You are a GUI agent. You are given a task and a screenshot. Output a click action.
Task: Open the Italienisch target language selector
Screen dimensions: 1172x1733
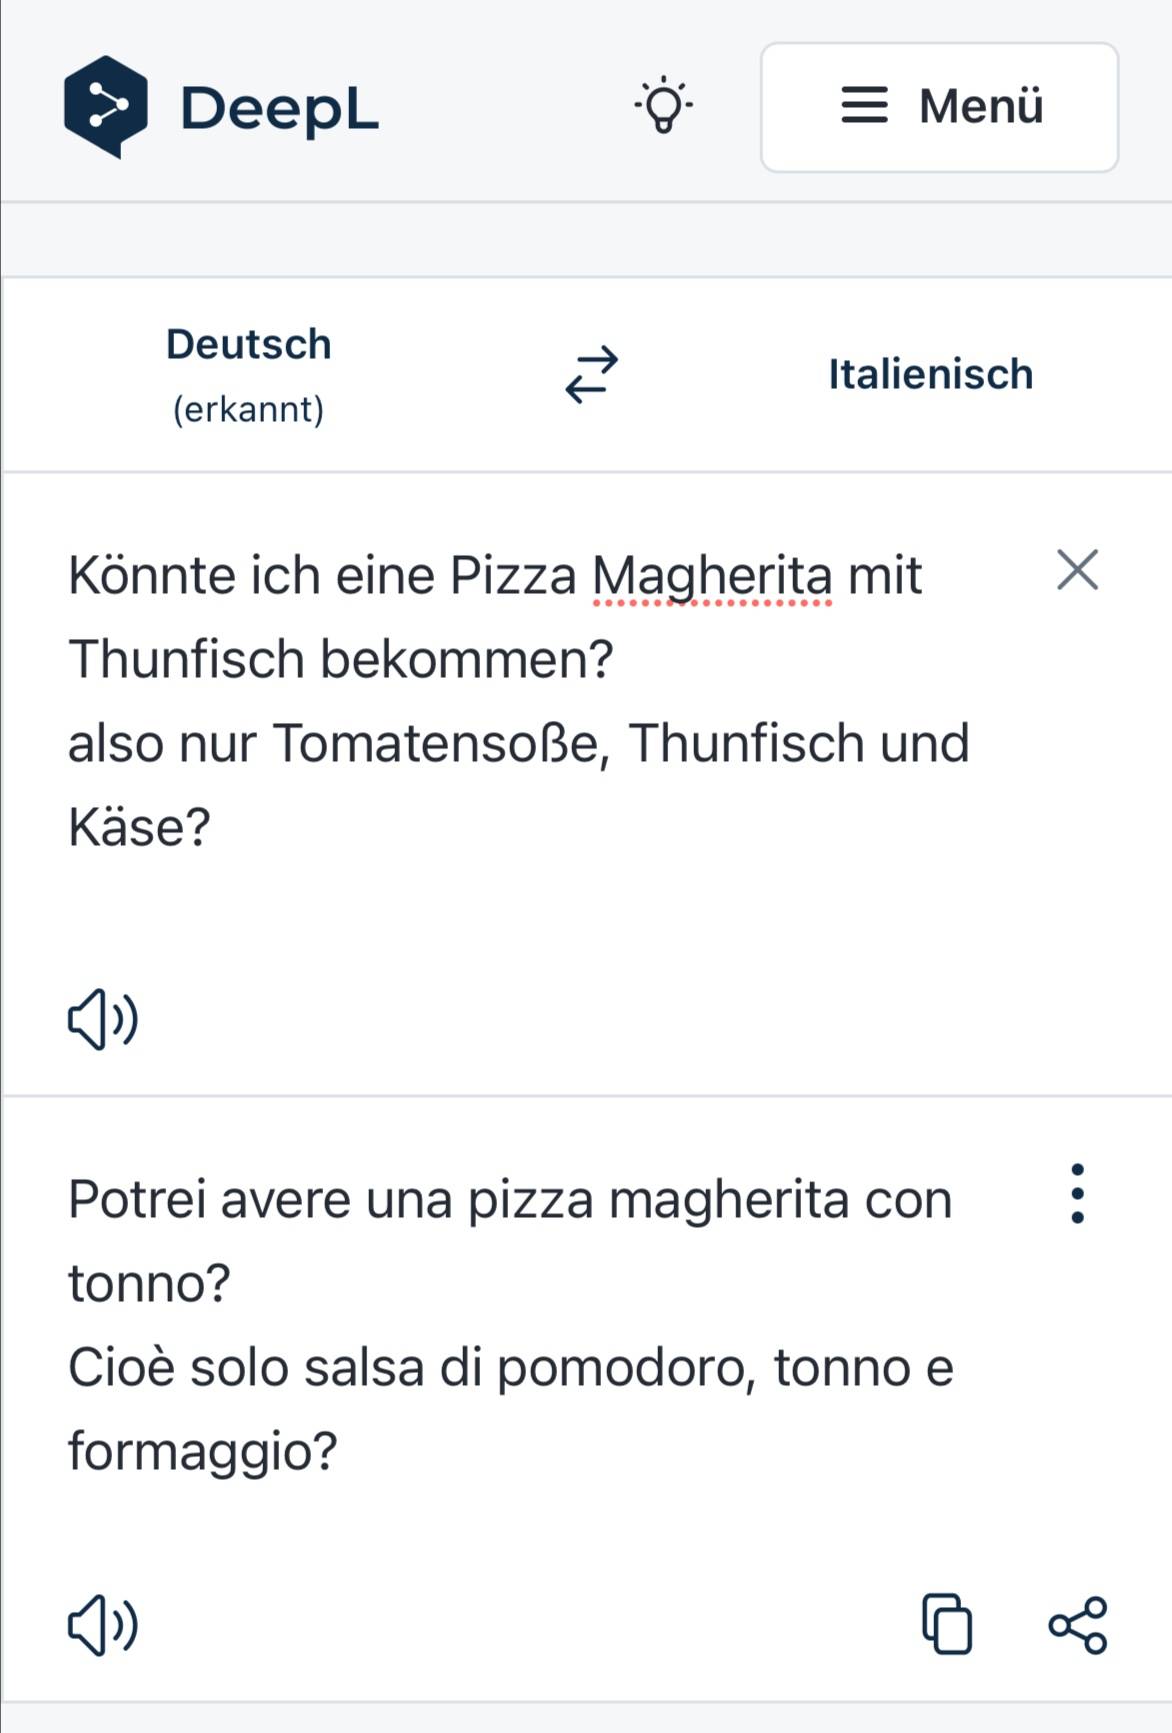point(930,375)
